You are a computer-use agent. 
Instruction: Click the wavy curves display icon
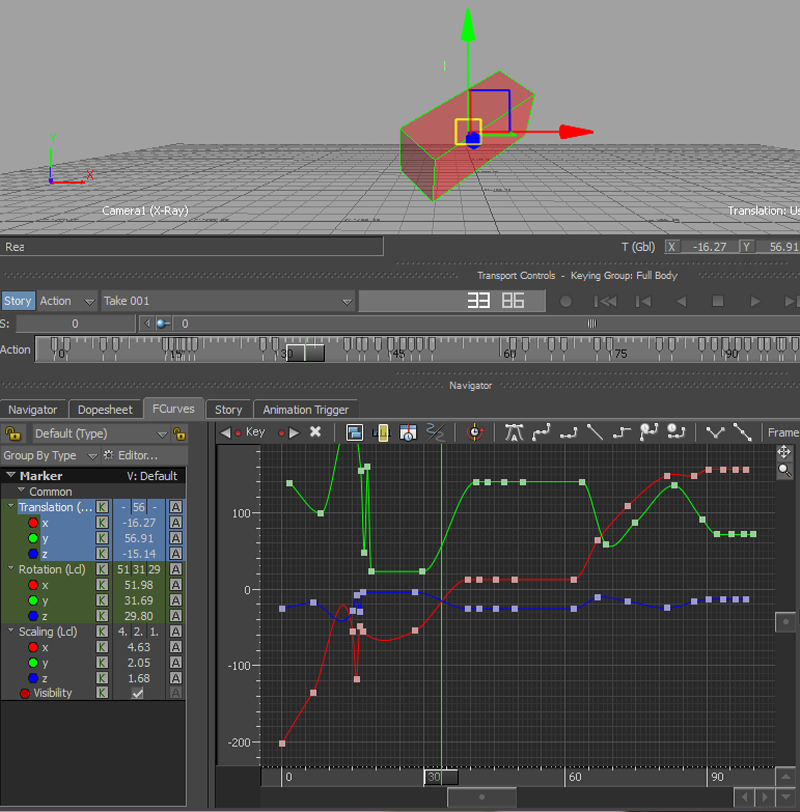pyautogui.click(x=435, y=432)
